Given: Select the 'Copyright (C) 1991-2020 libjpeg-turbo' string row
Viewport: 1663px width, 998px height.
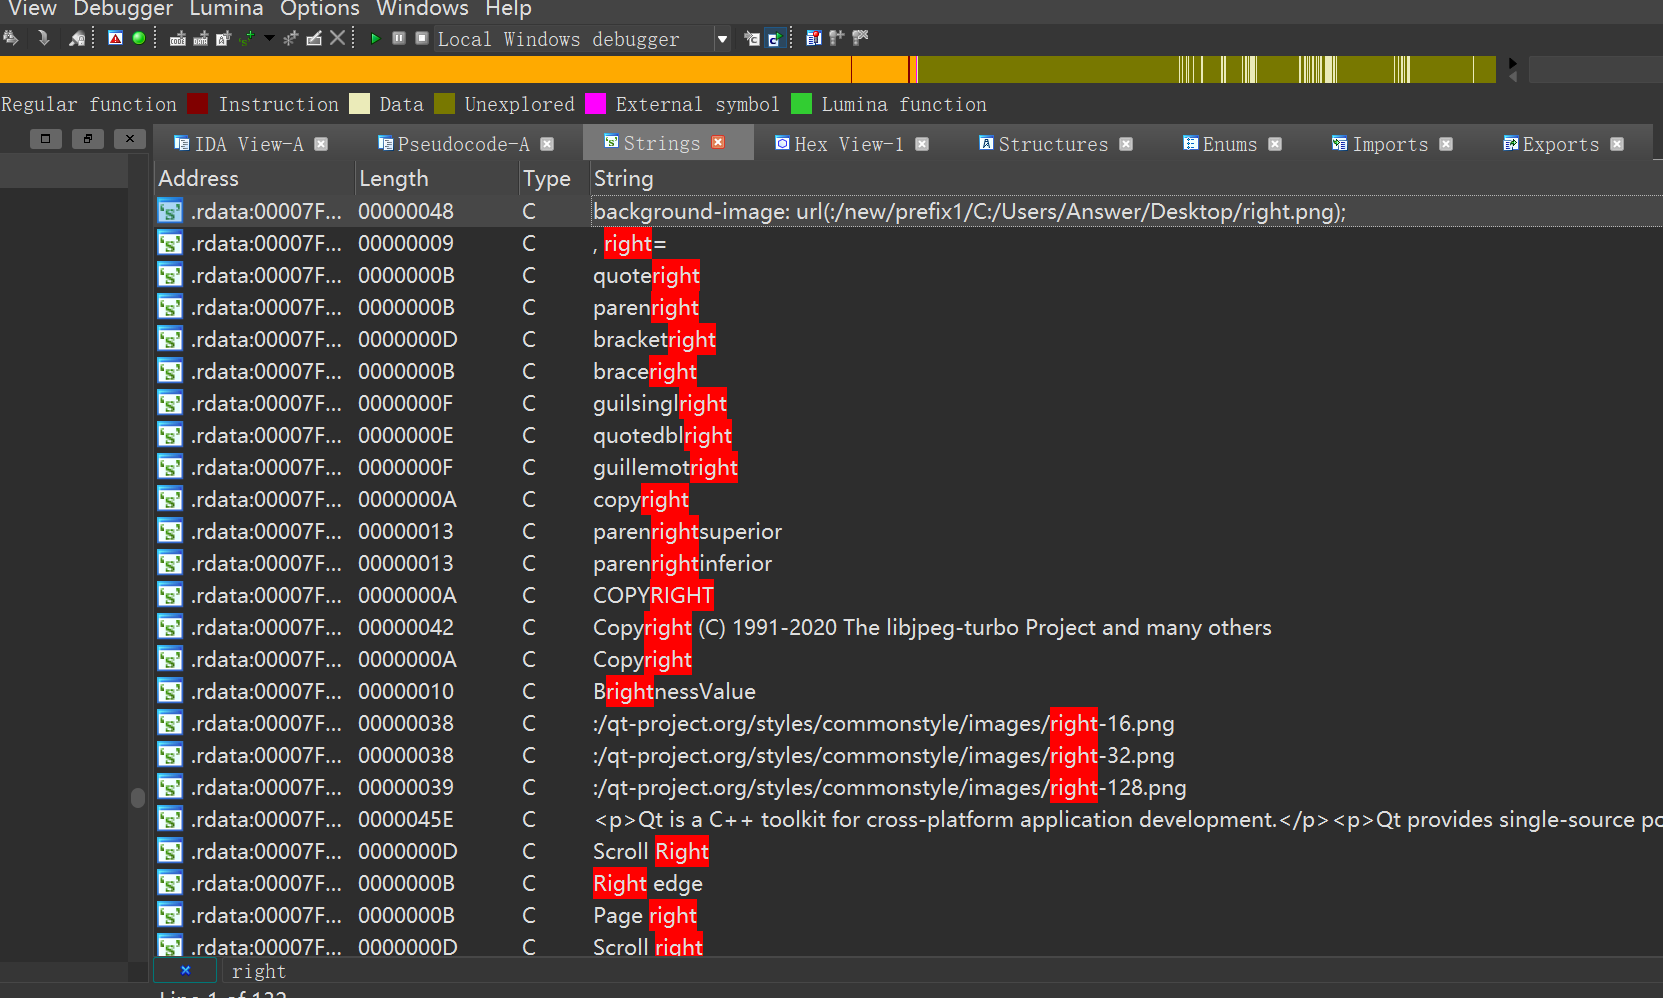Looking at the screenshot, I should tap(931, 627).
